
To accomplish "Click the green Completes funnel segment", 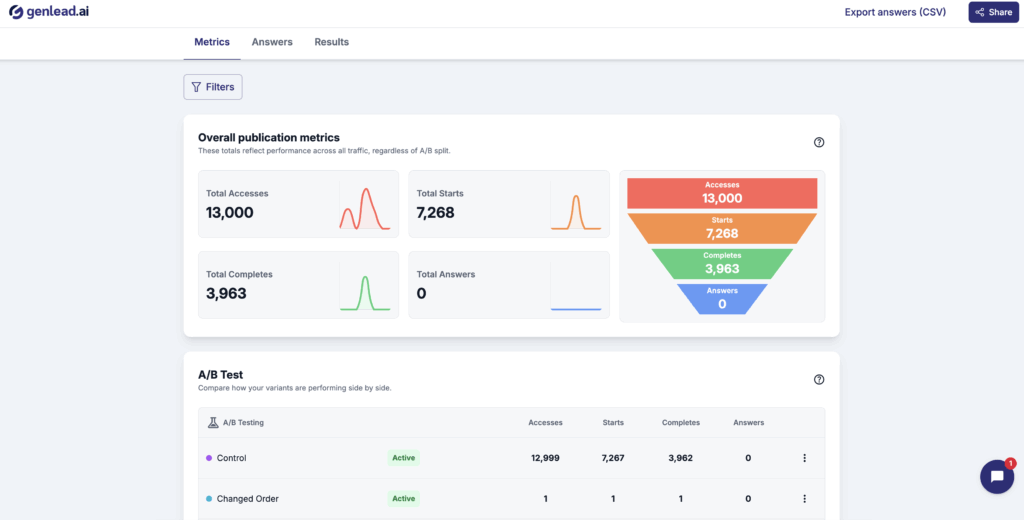I will [x=722, y=264].
